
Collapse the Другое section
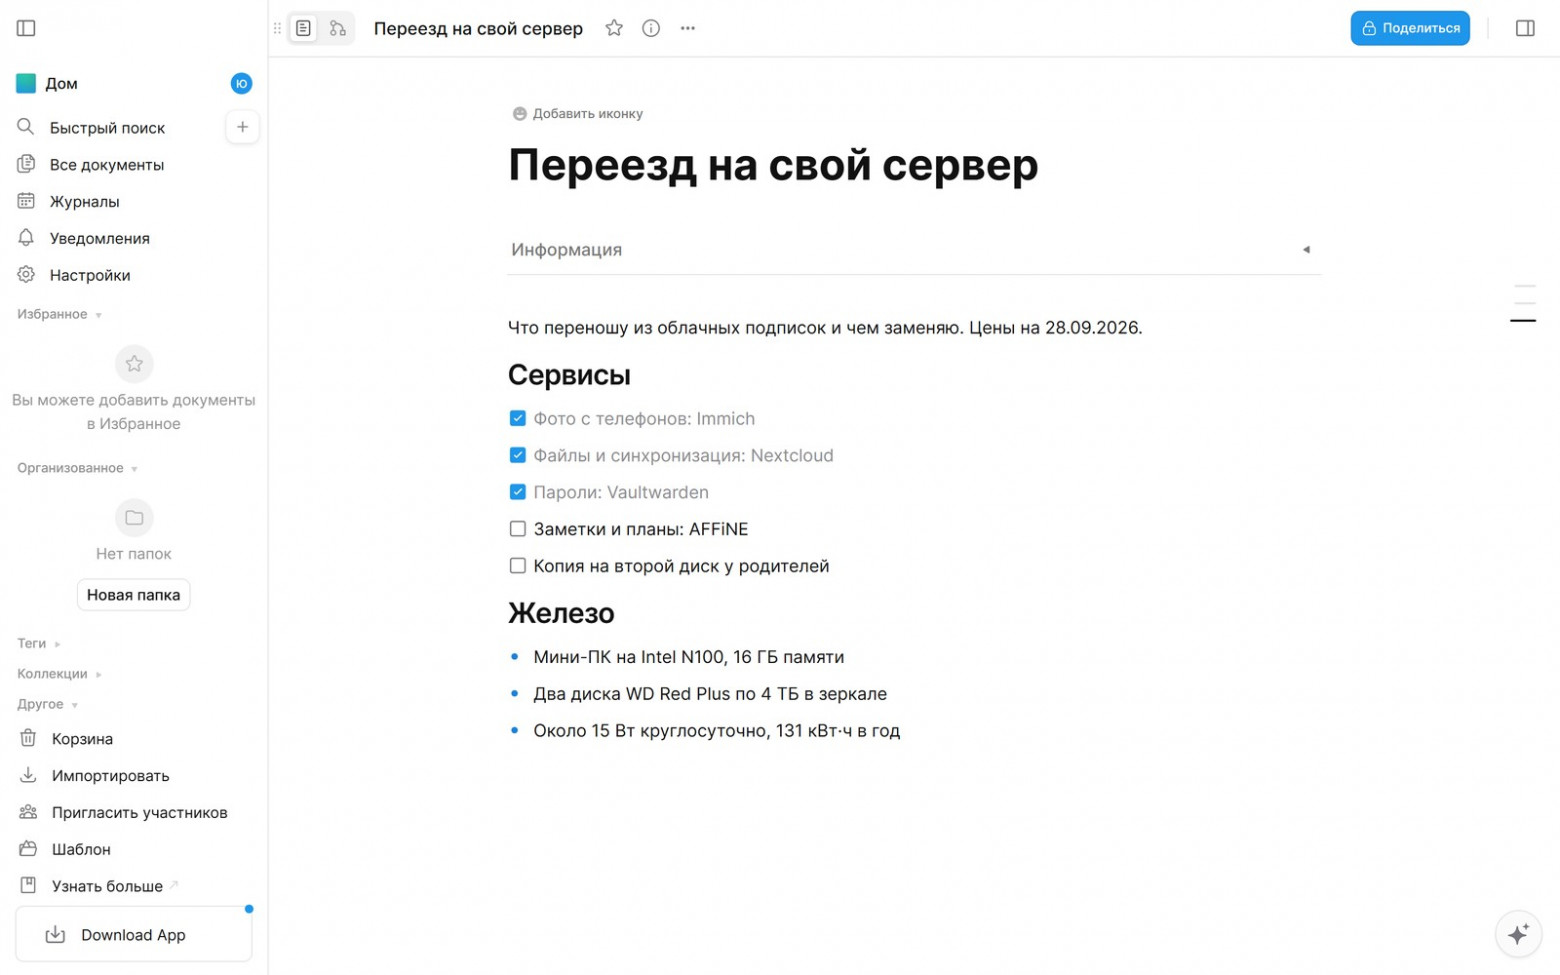[47, 705]
